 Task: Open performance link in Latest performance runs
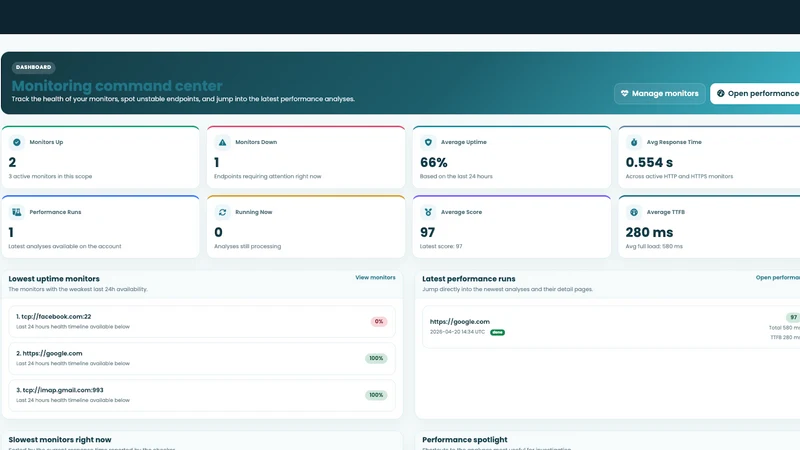778,278
